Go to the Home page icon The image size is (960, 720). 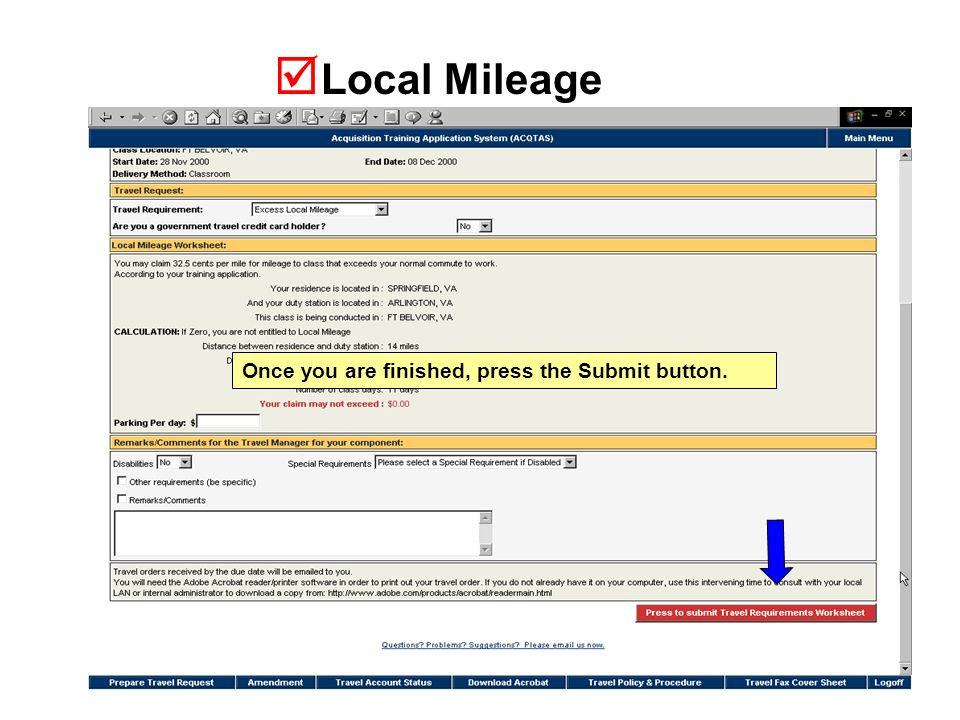[x=213, y=117]
